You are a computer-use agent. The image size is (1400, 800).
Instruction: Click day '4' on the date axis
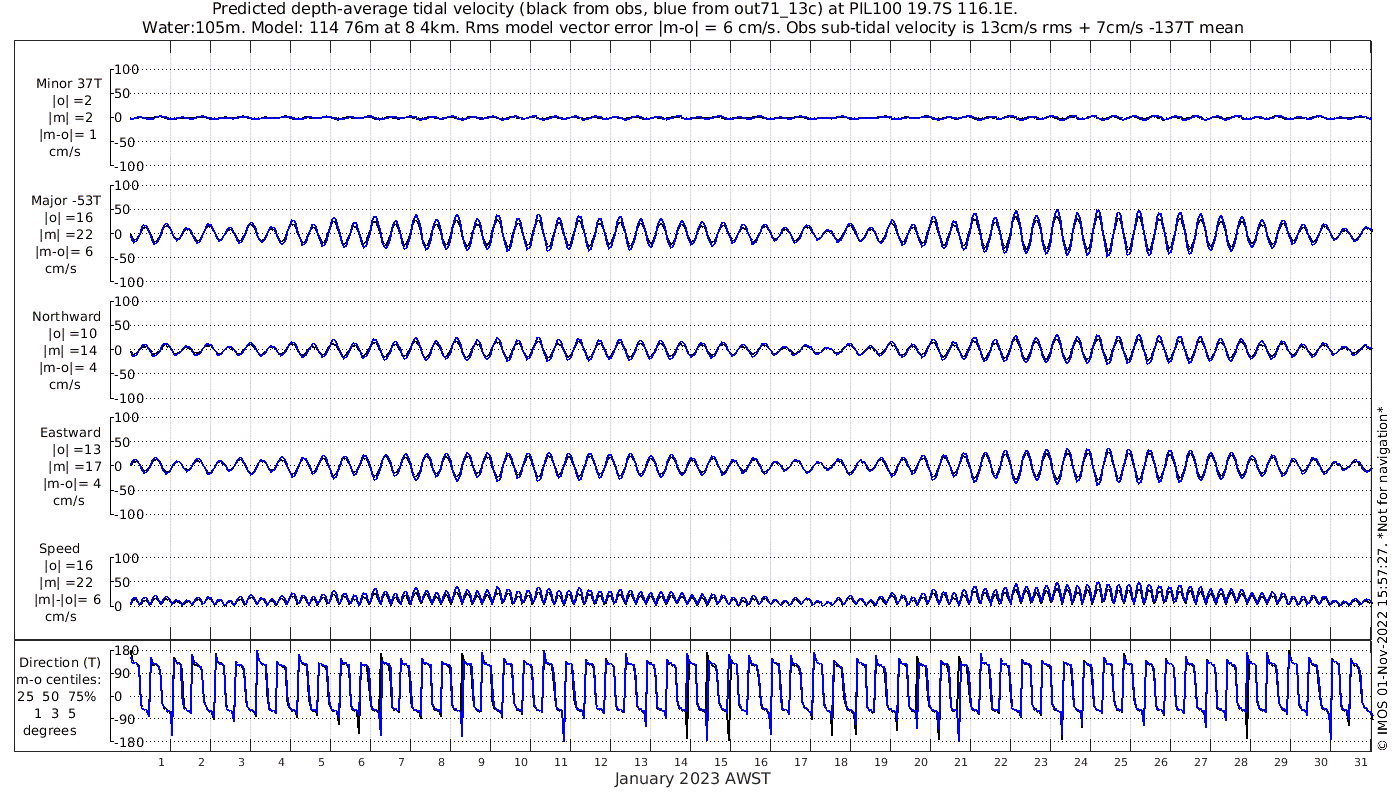281,762
